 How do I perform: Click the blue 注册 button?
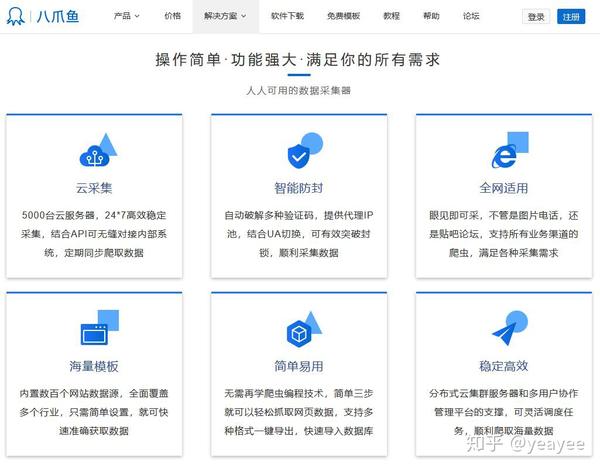571,16
